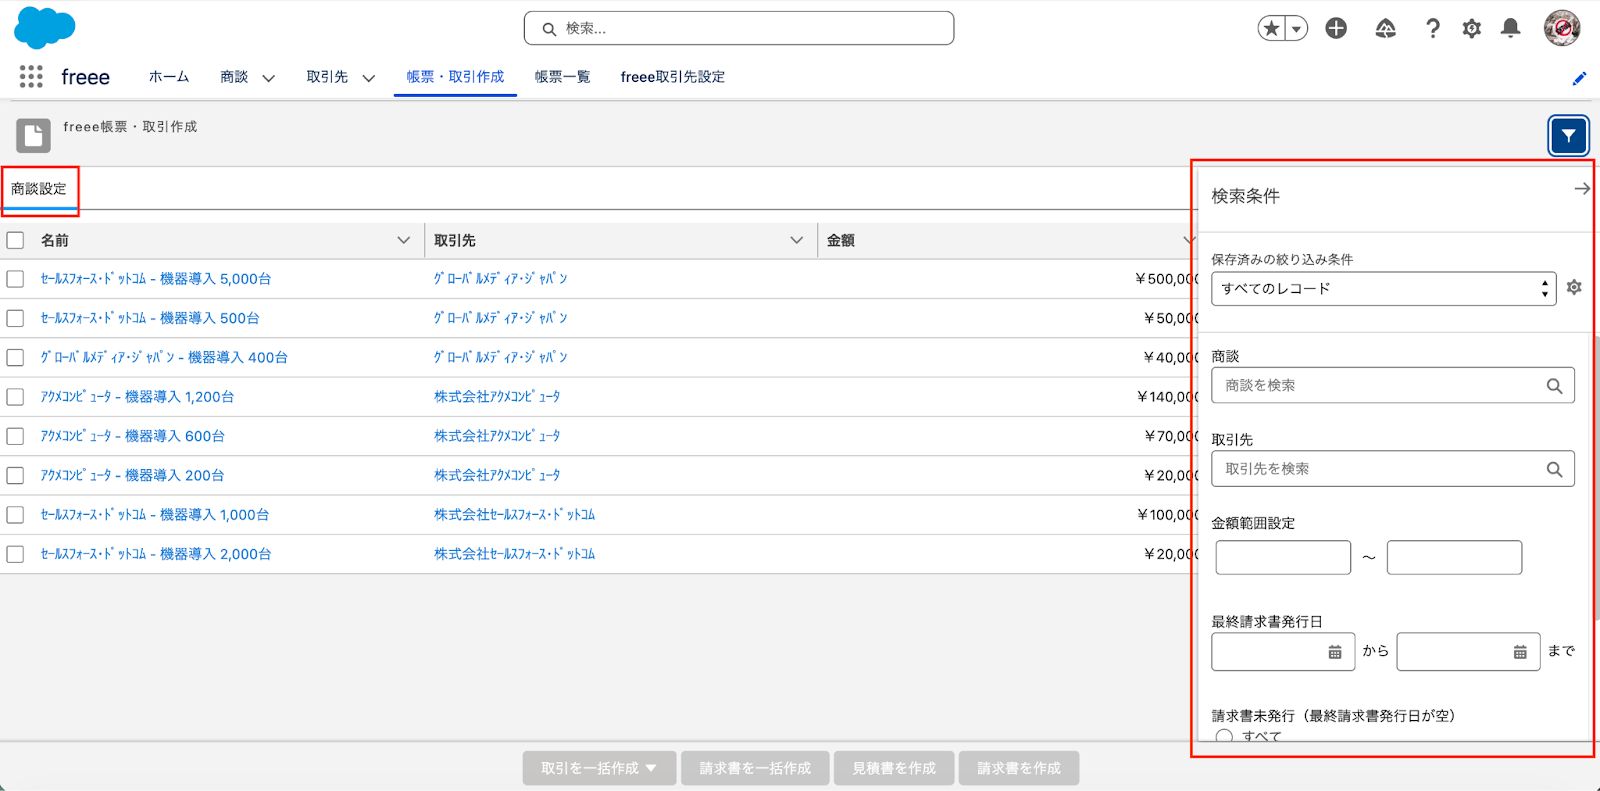Click the maximum amount range field

[x=1454, y=557]
